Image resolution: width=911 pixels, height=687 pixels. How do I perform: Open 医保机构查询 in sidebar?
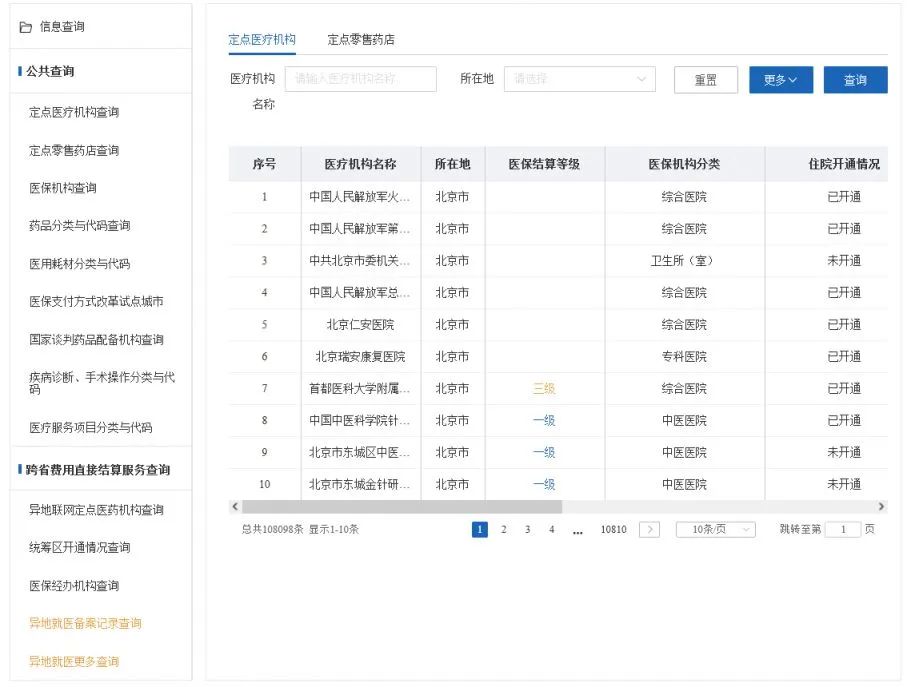(x=63, y=188)
